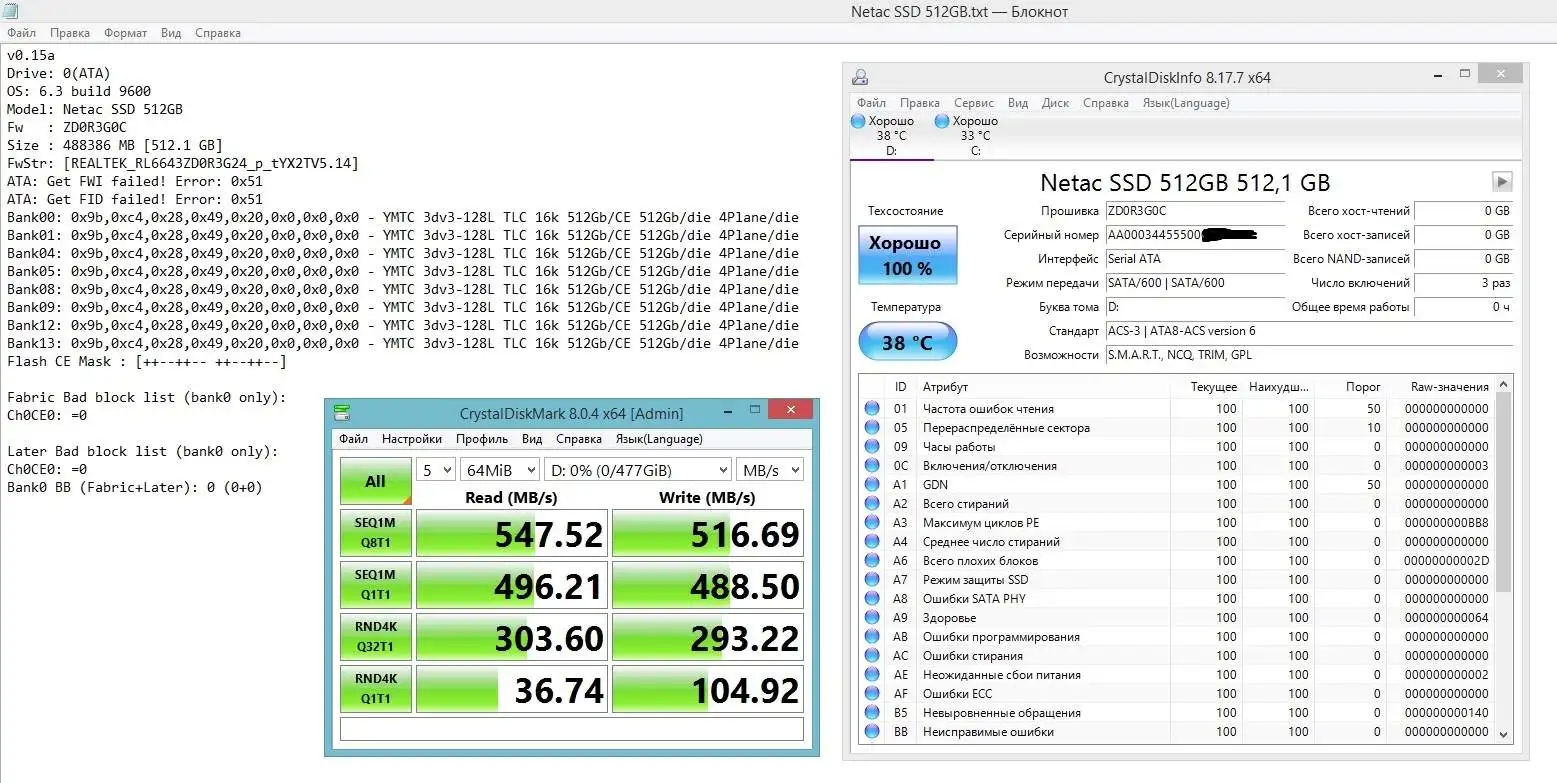Open CrystalDiskMark's Профиль menu
Viewport: 1557px width, 783px height.
[482, 439]
